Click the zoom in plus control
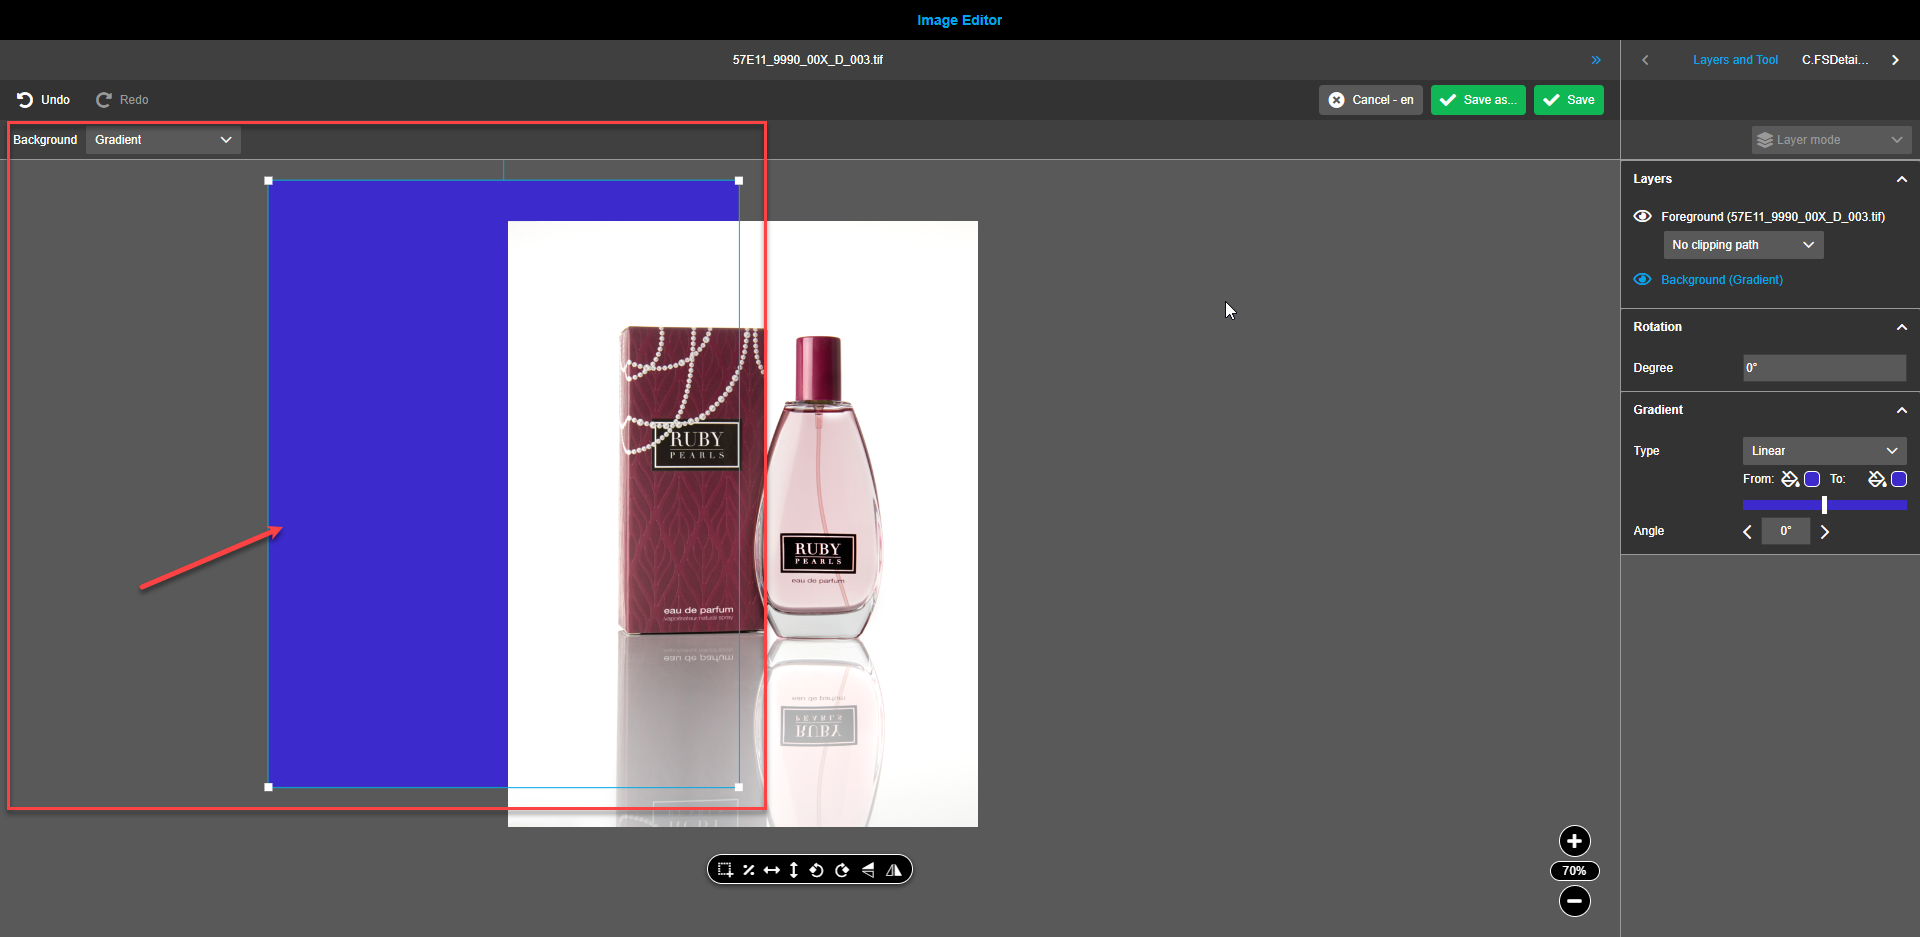The height and width of the screenshot is (937, 1920). (1574, 841)
